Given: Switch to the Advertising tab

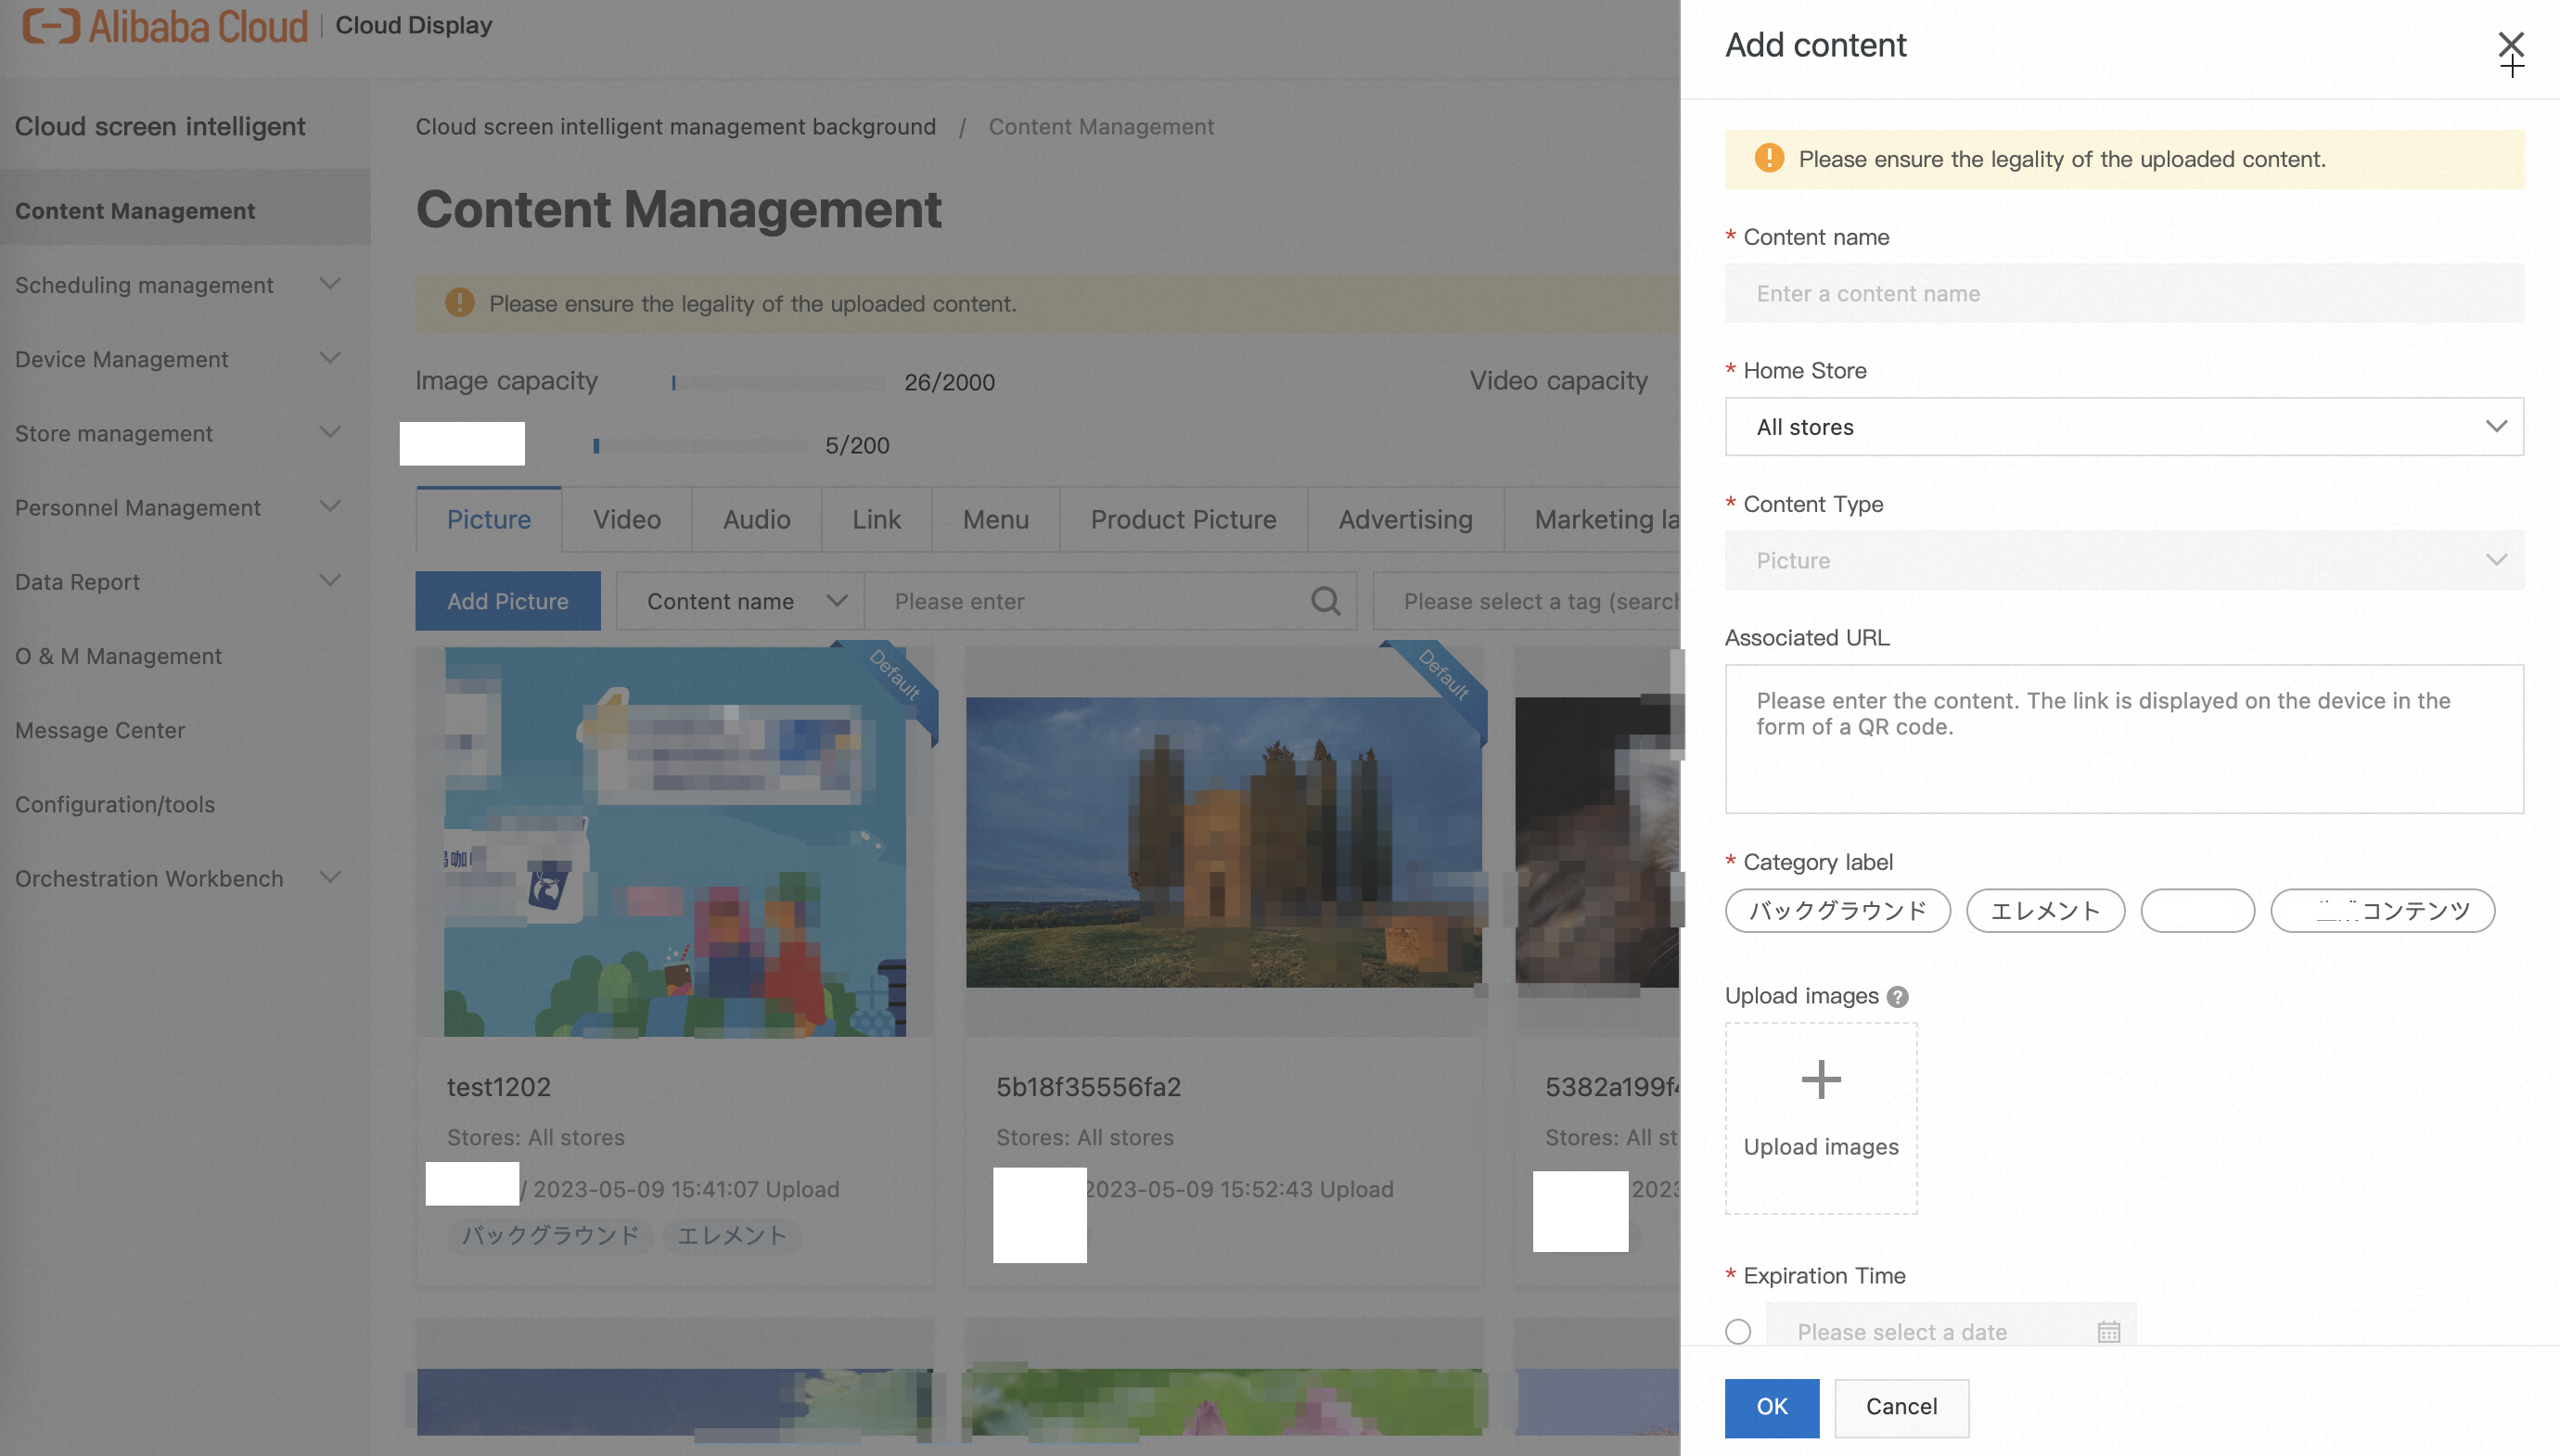Looking at the screenshot, I should 1405,519.
